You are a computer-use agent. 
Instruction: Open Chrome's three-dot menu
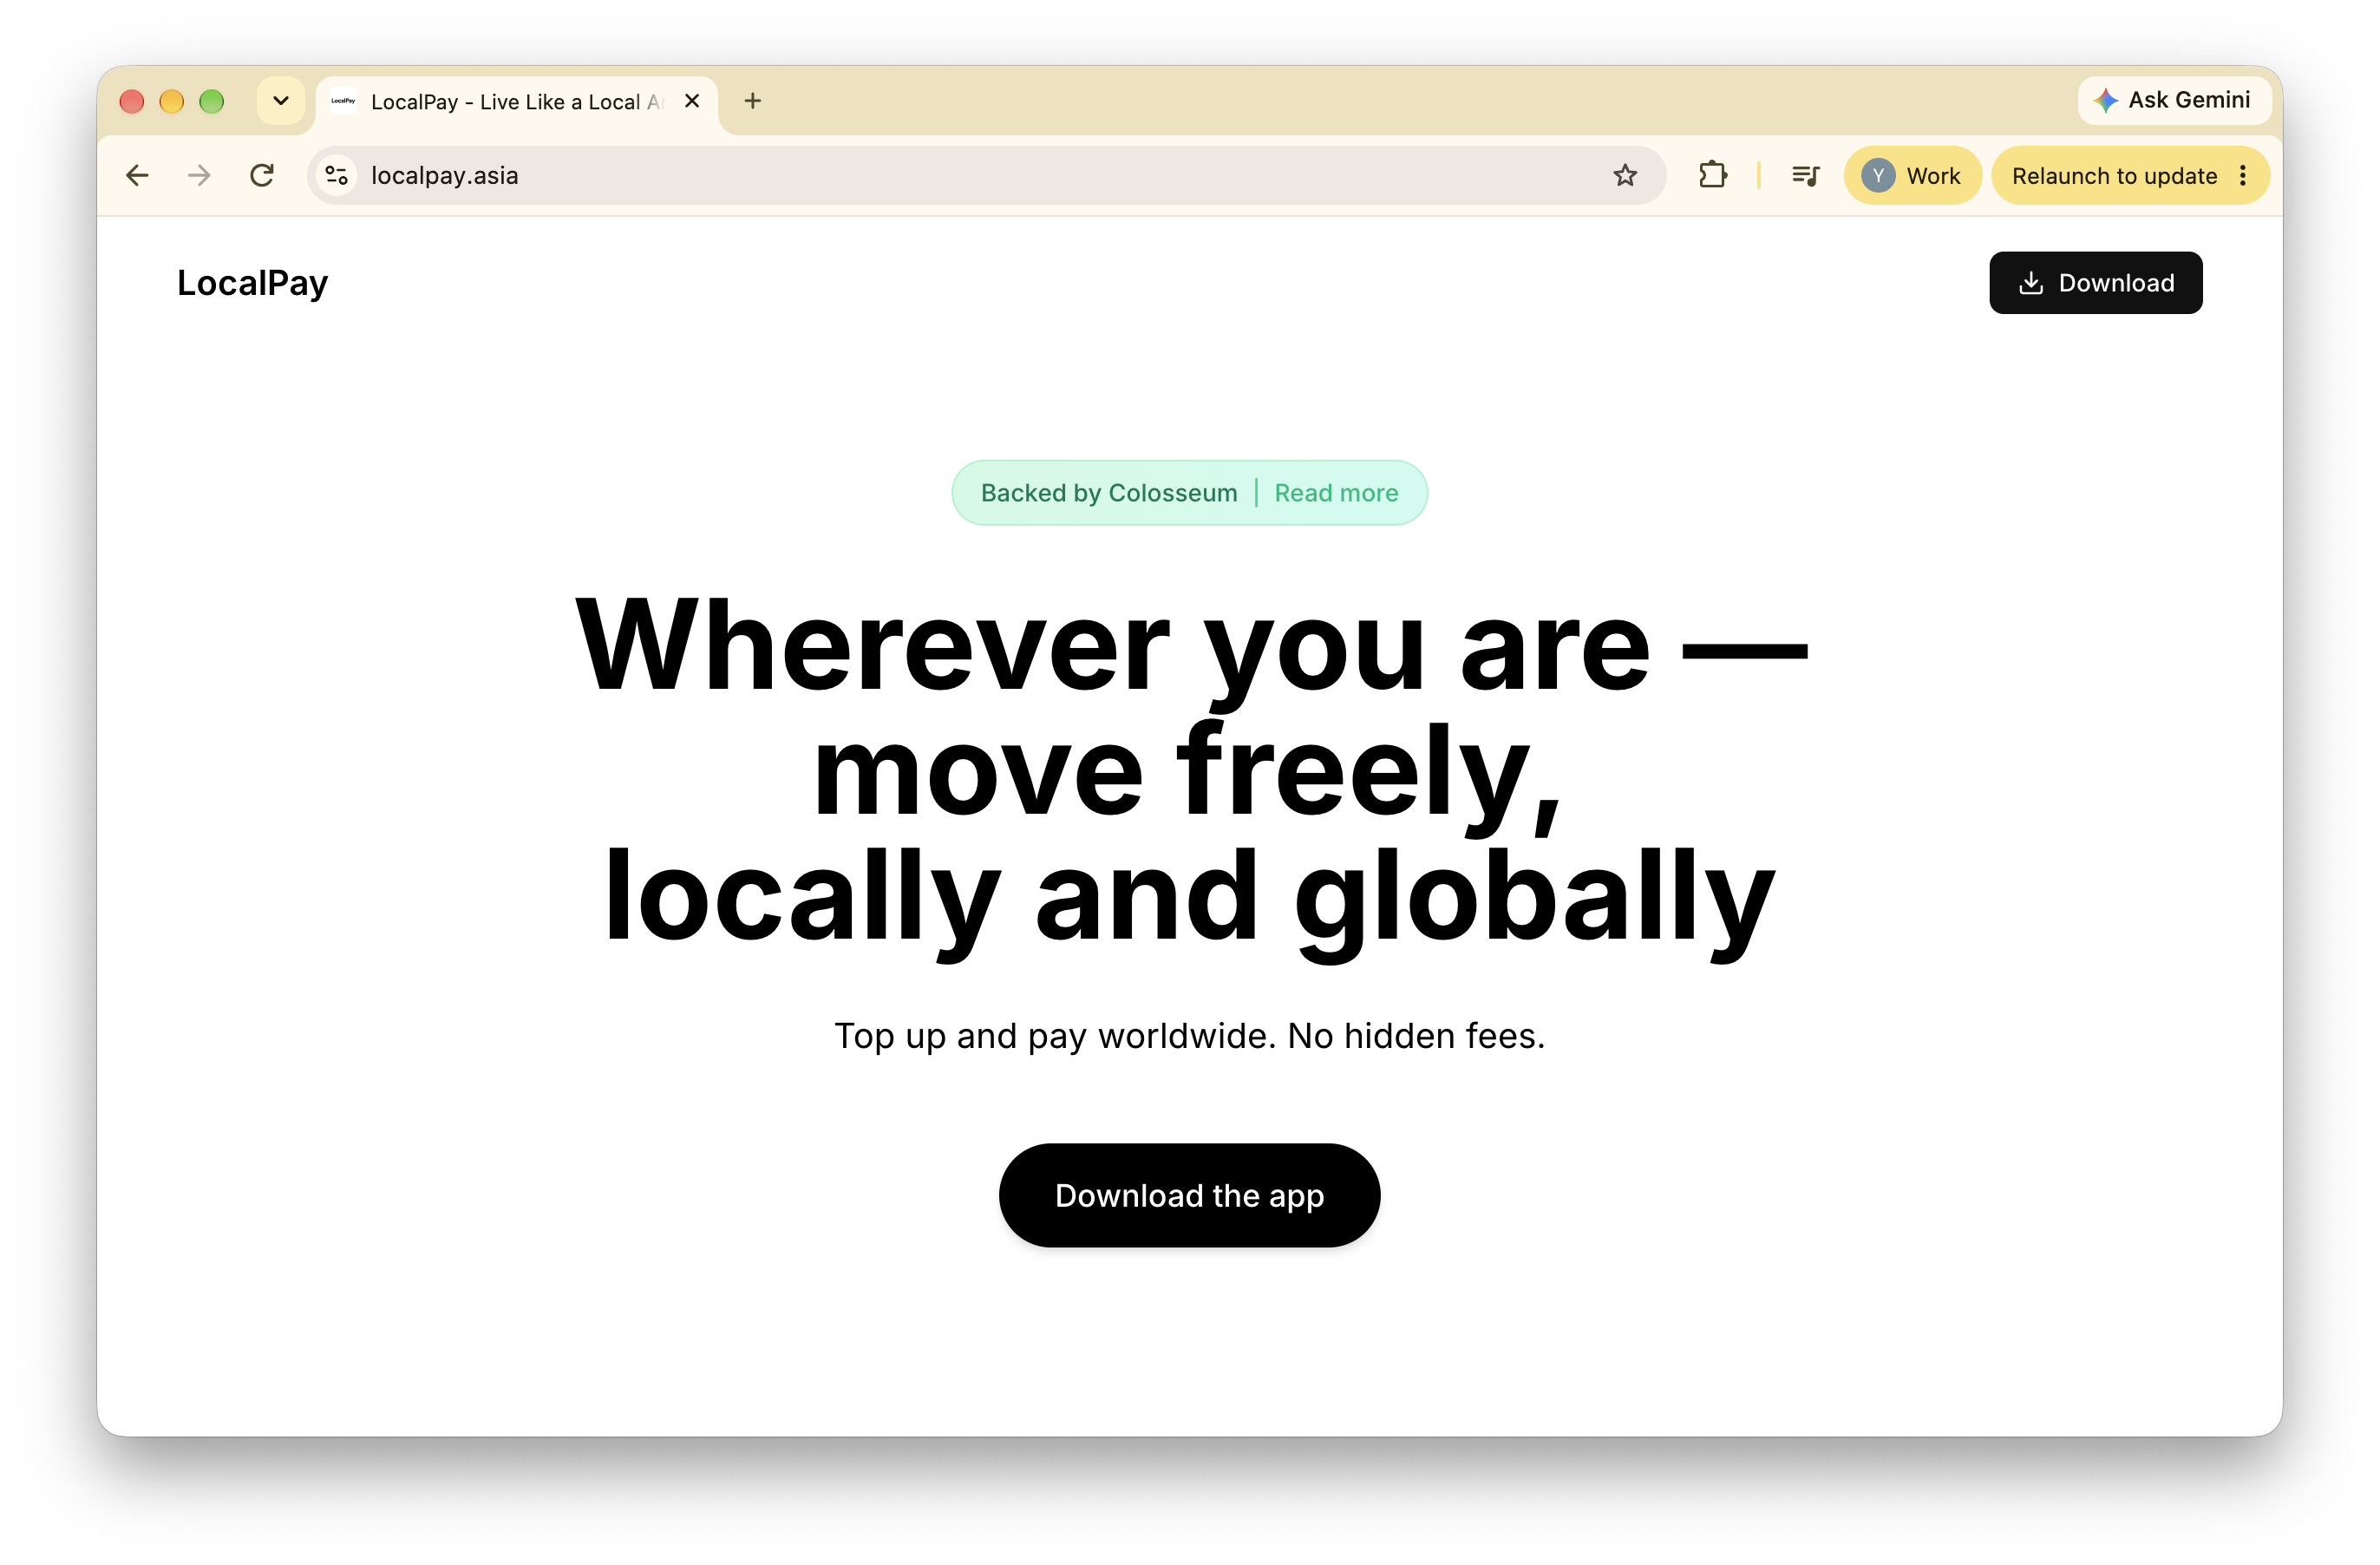pyautogui.click(x=2243, y=176)
